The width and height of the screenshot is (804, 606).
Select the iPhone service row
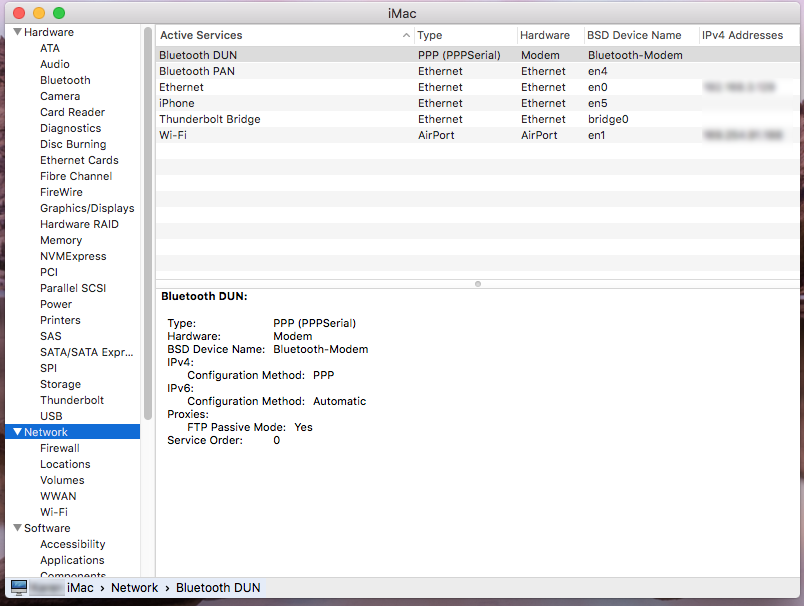pos(250,103)
